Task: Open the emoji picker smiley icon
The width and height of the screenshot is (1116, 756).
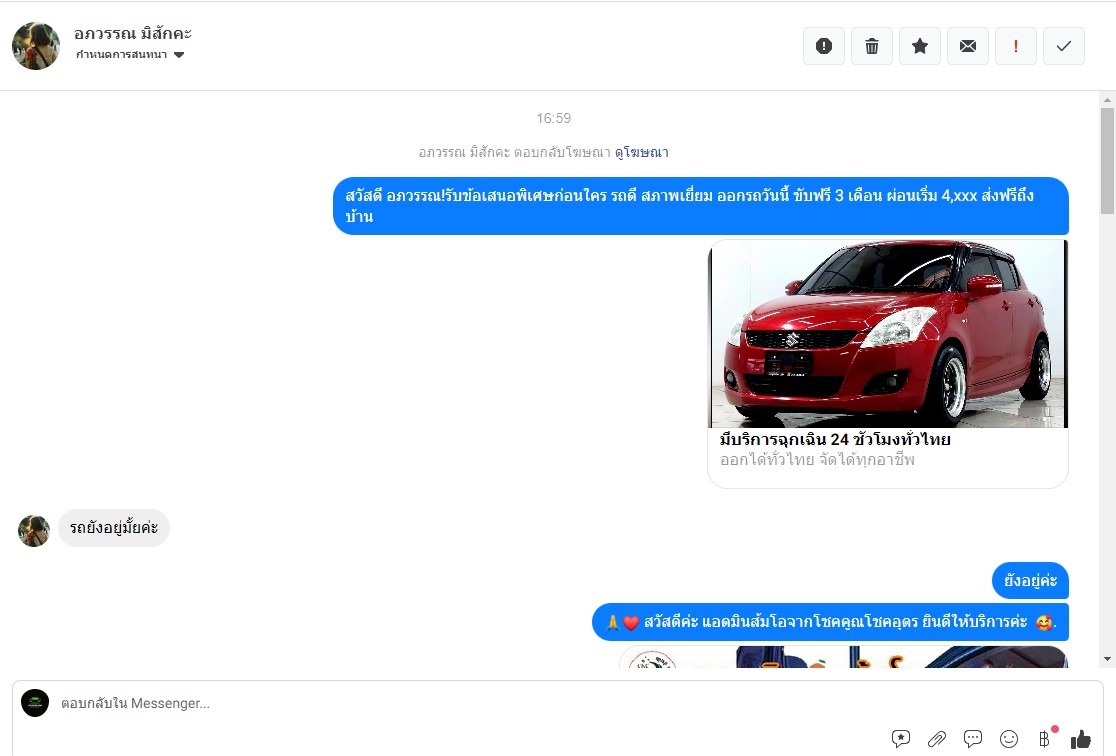Action: [x=1009, y=739]
